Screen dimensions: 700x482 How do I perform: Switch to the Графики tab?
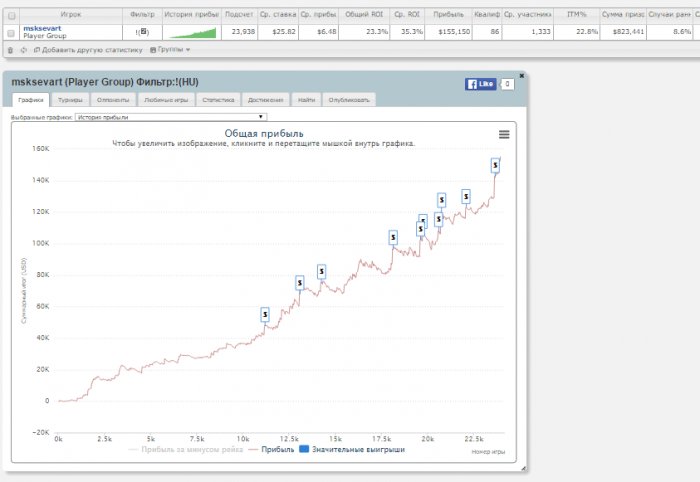click(31, 100)
